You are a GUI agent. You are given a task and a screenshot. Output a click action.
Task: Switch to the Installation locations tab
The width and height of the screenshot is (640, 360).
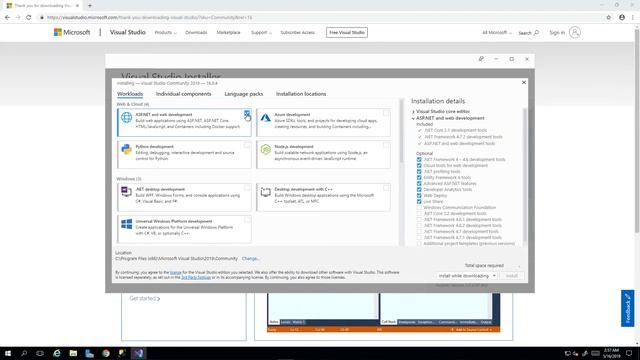pos(301,94)
